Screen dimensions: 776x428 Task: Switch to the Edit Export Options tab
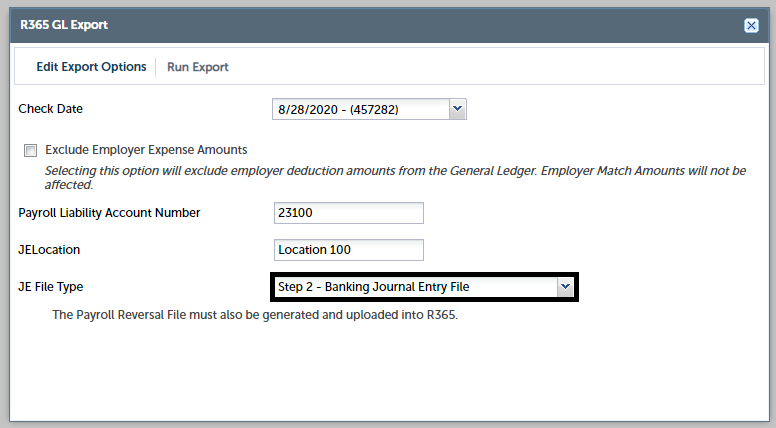click(91, 67)
